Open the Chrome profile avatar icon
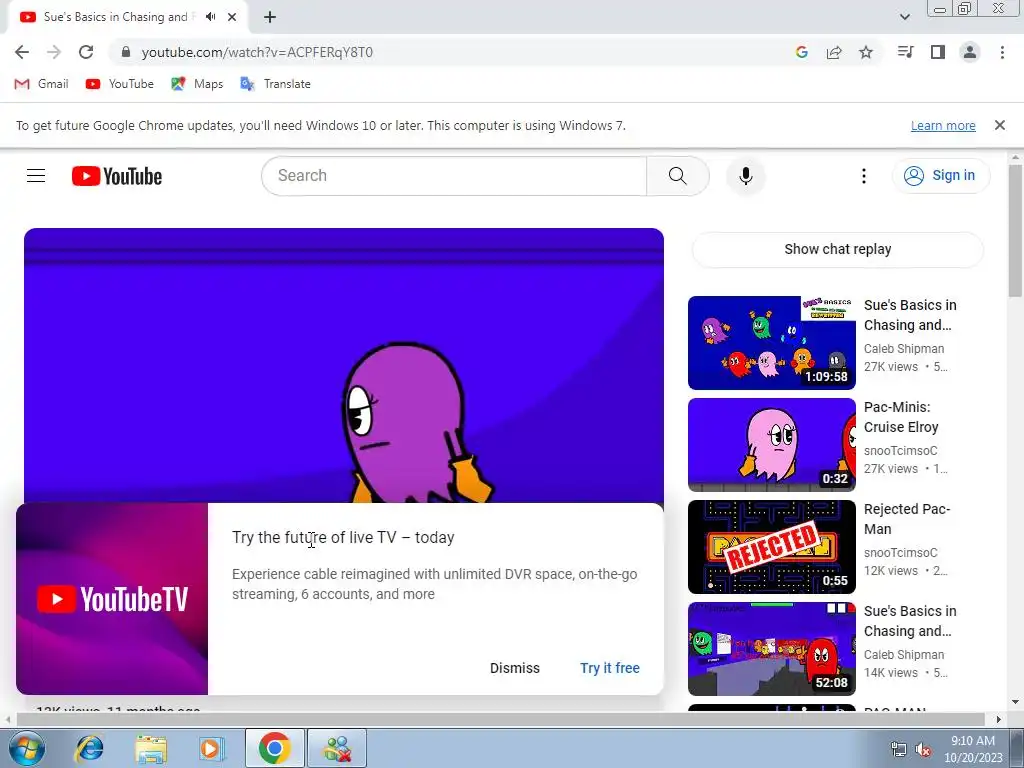This screenshot has width=1024, height=768. 970,52
